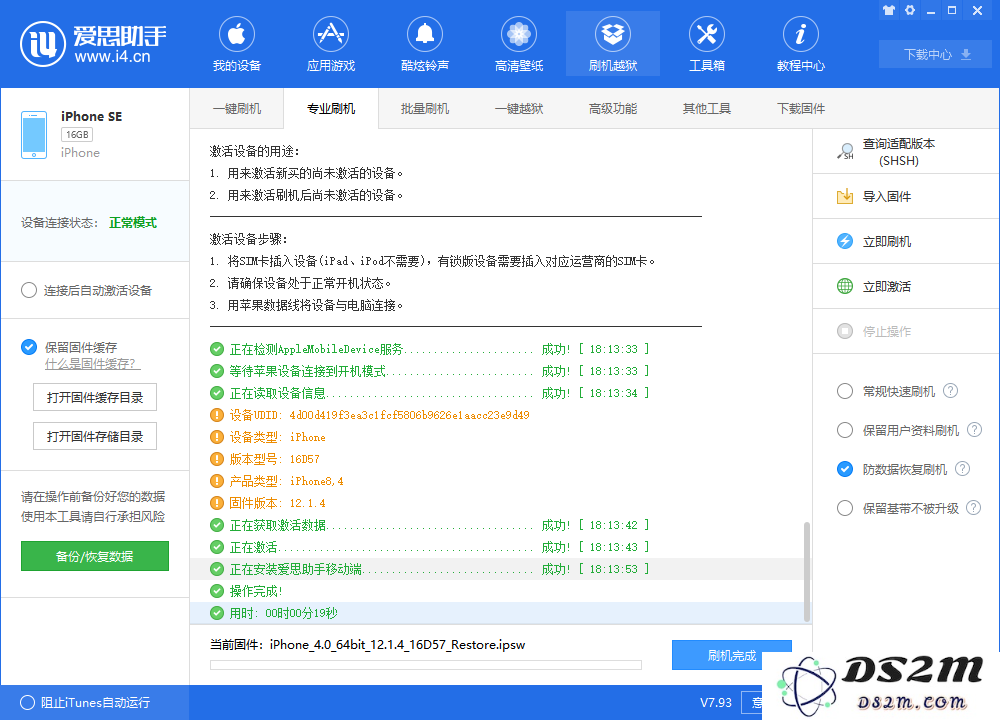Screen dimensions: 1000x720
Task: Open settings gear in title bar
Action: [910, 10]
